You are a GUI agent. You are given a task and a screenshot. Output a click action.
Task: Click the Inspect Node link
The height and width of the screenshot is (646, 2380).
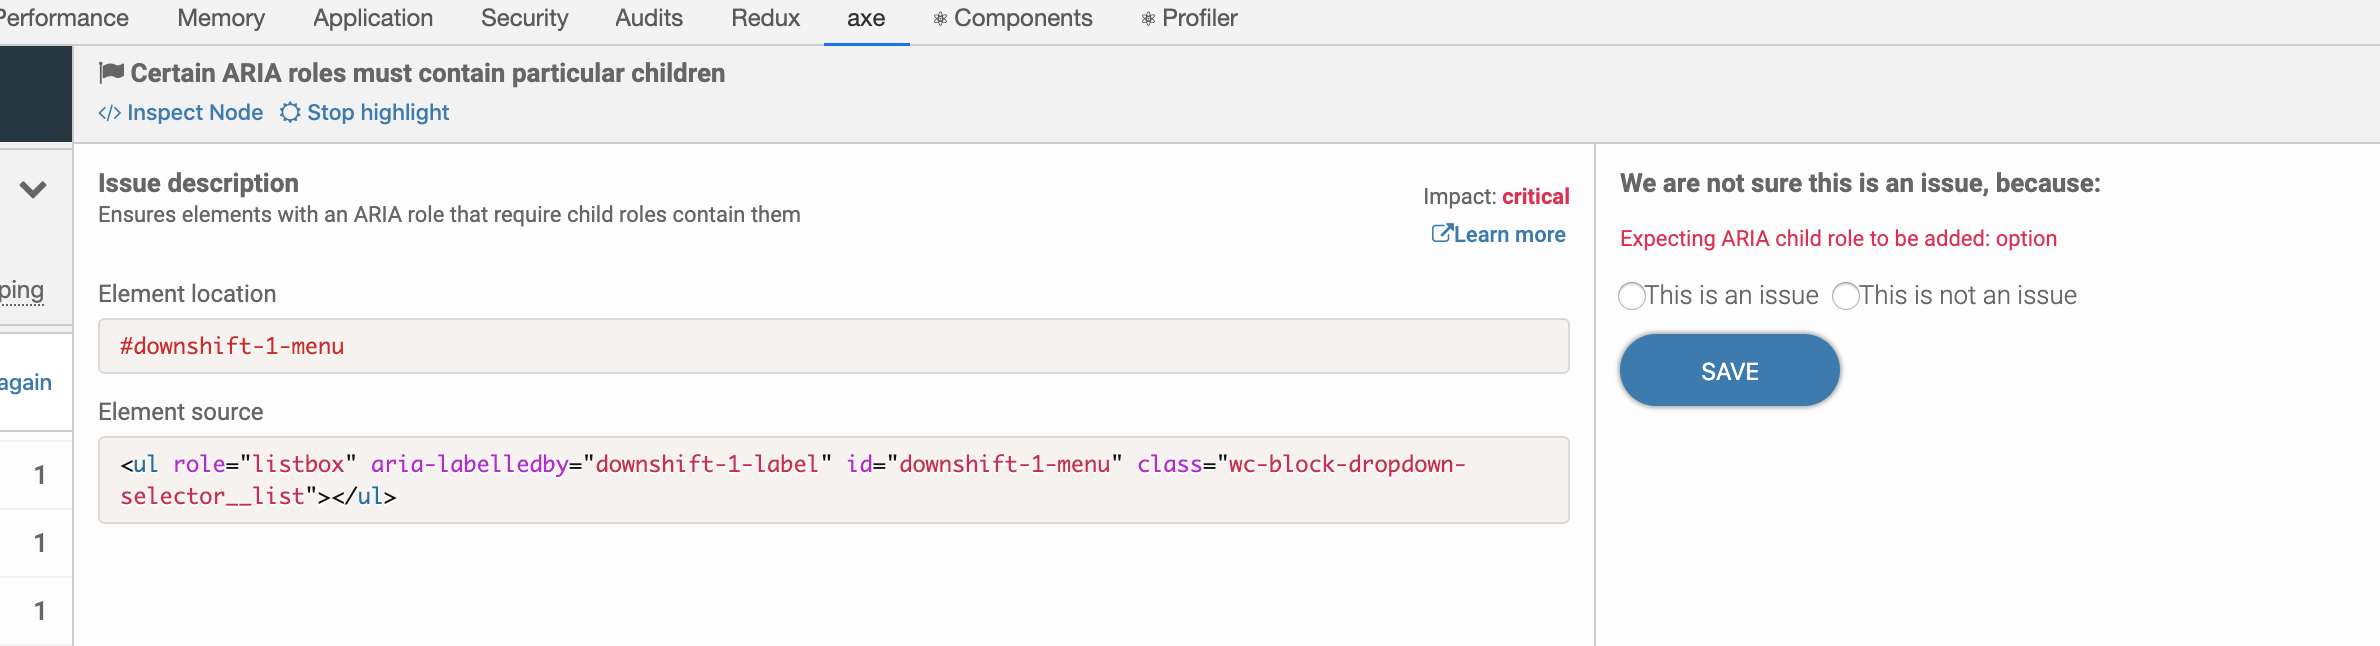pos(195,113)
